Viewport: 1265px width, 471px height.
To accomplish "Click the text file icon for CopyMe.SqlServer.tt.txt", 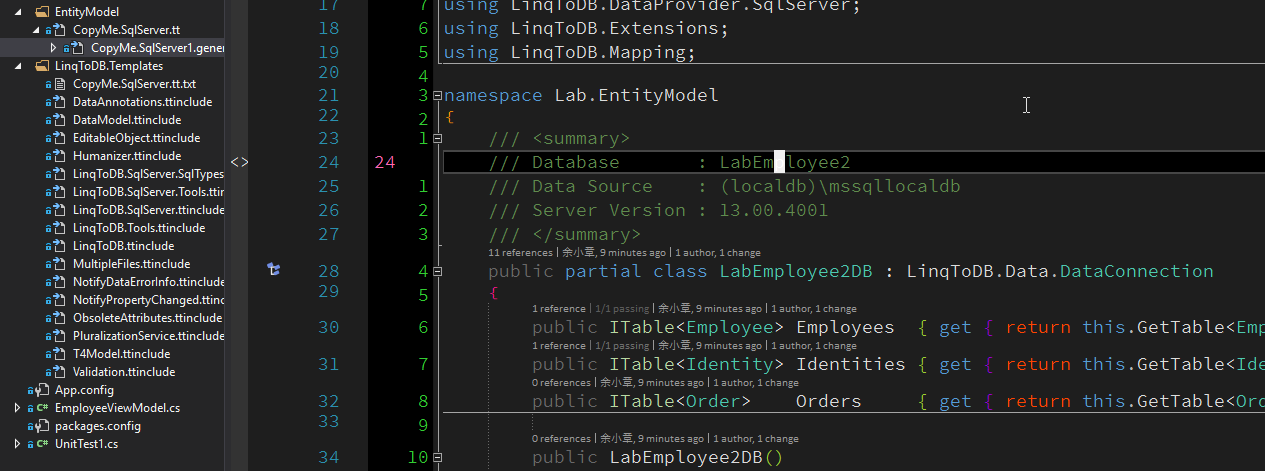I will (60, 84).
